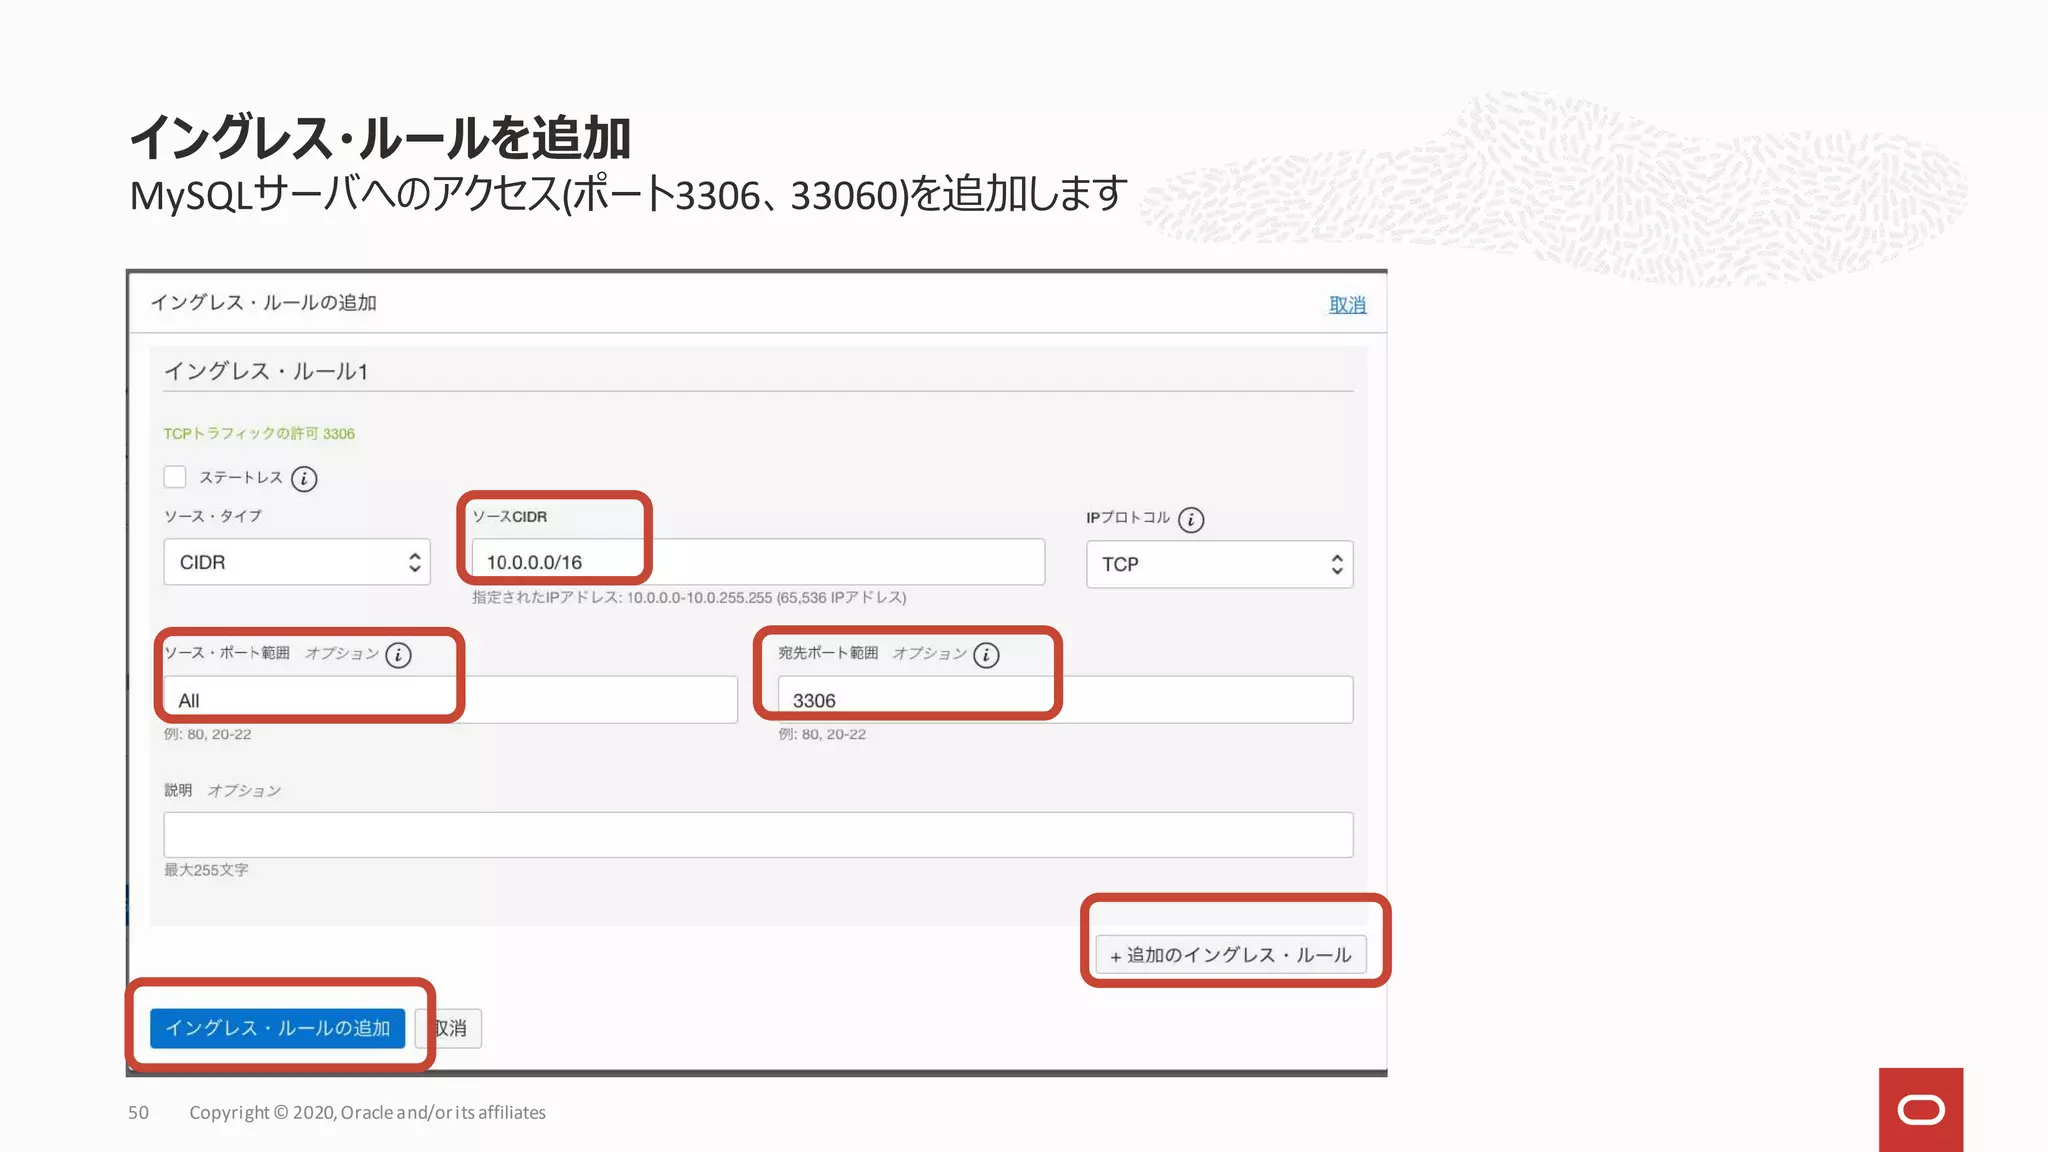The image size is (2048, 1152).
Task: Click the イングレス・ルール1 section heading
Action: click(x=266, y=371)
